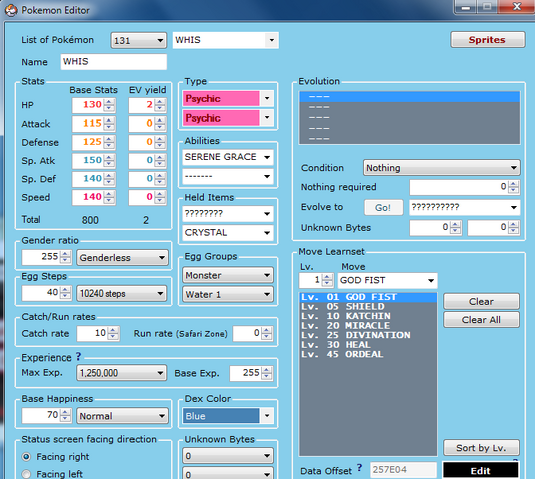This screenshot has width=535, height=479.
Task: Click the Data Offset 257E04 field
Action: (403, 470)
